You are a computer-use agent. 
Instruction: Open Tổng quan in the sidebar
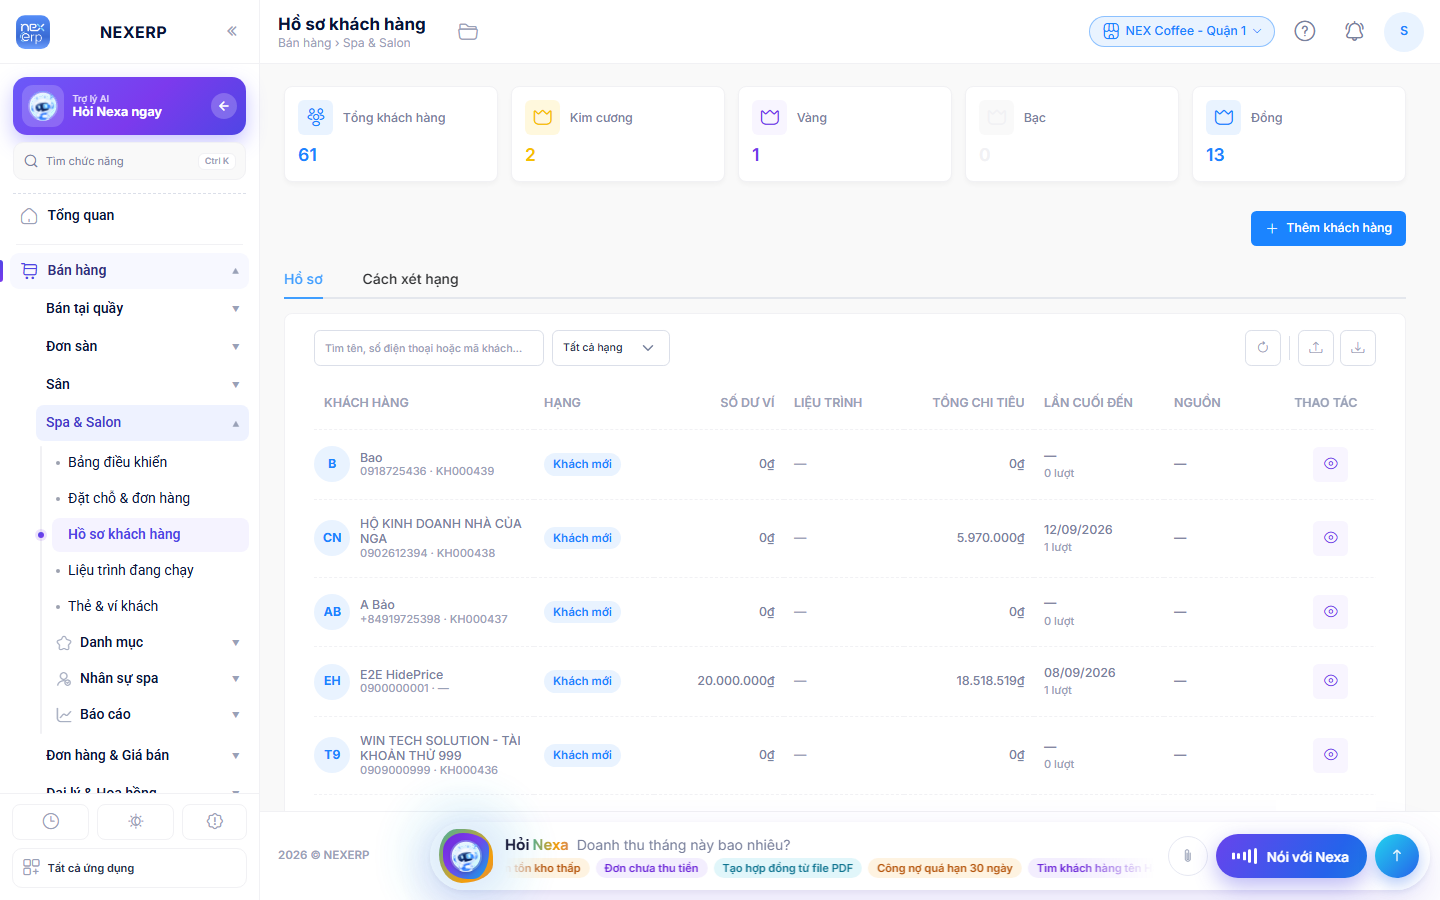[130, 215]
